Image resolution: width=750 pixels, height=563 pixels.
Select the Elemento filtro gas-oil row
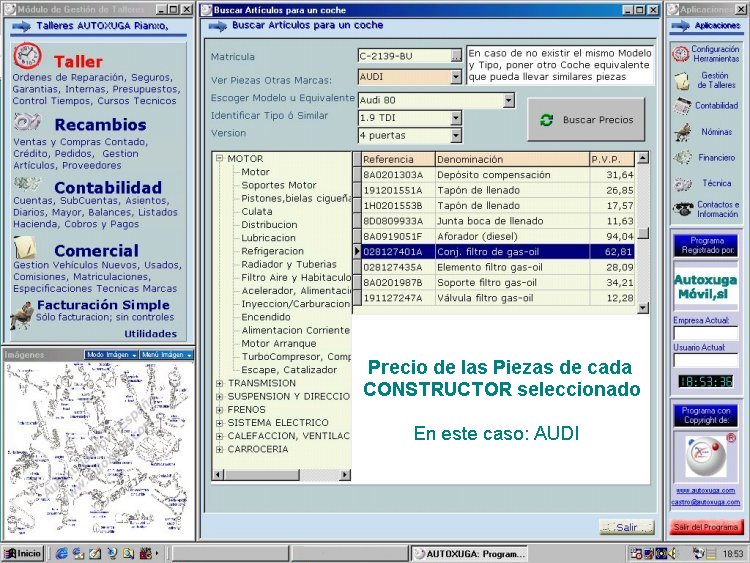click(497, 267)
